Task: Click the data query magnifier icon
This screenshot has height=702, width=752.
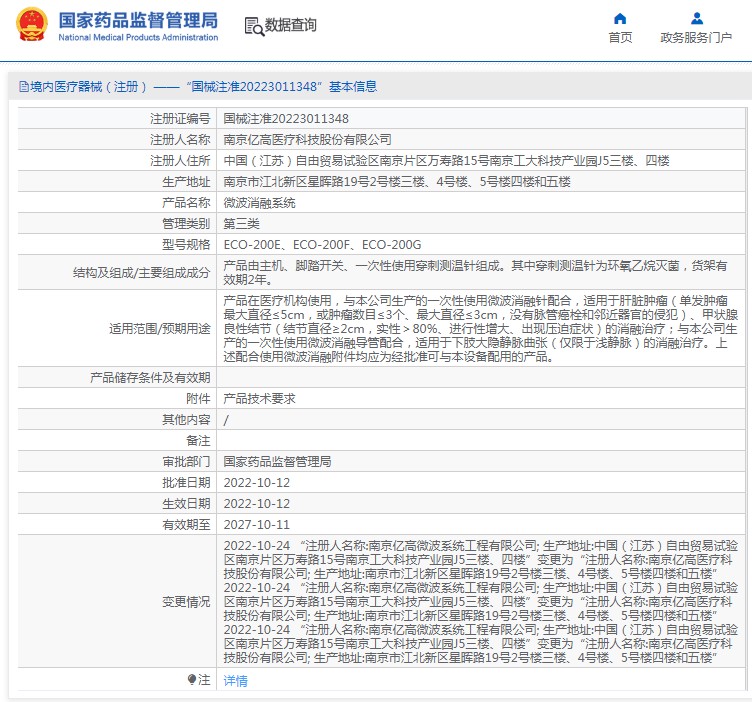Action: click(x=253, y=26)
